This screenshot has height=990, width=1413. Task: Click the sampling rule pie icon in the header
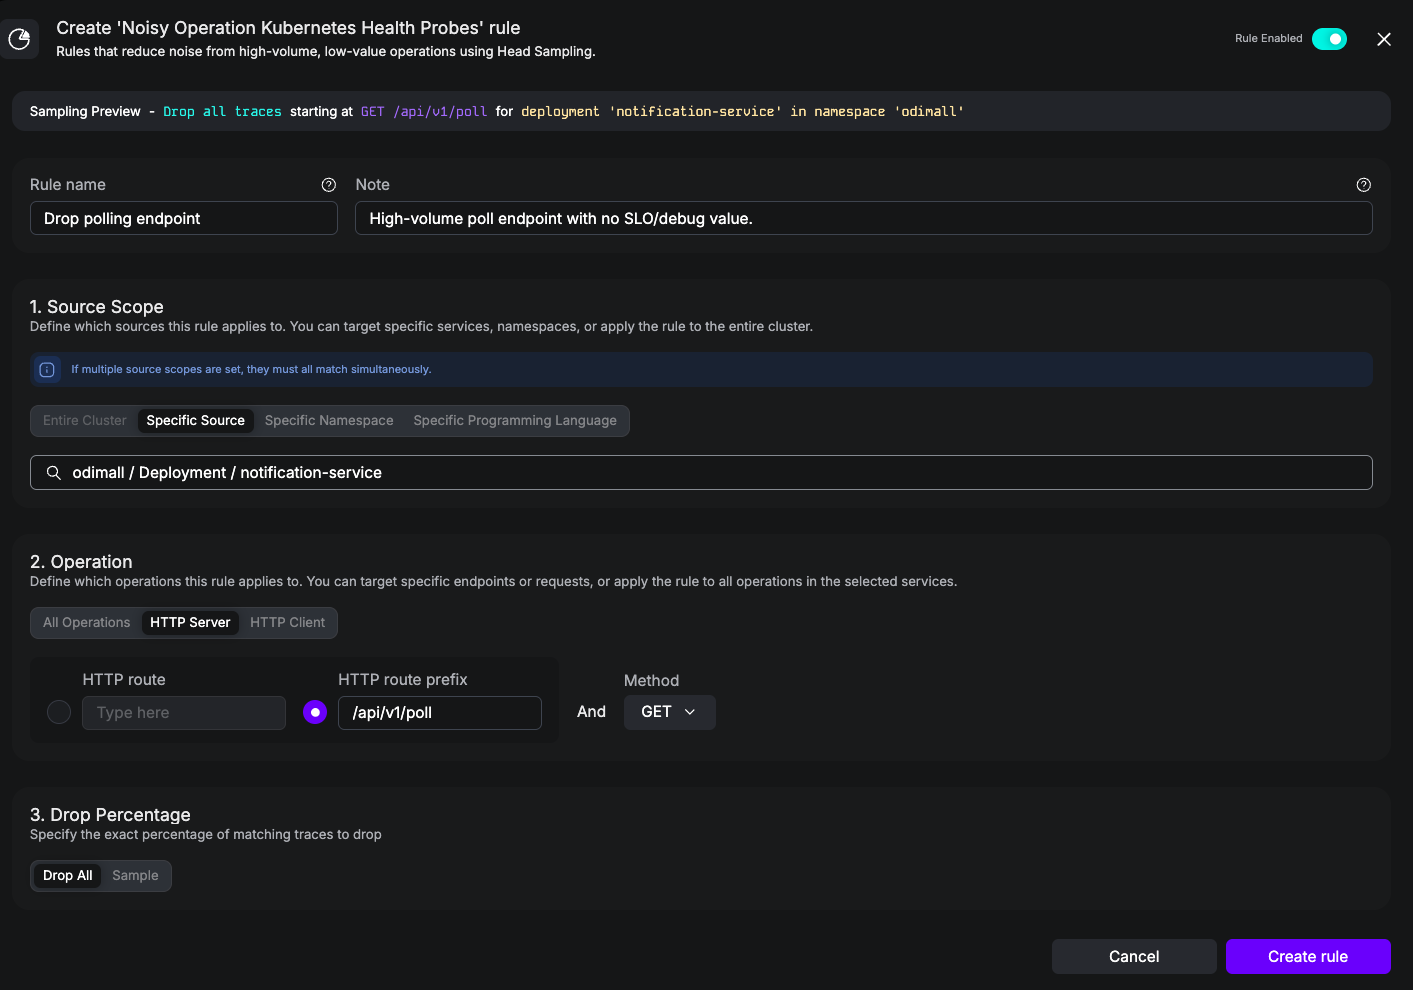pyautogui.click(x=19, y=39)
